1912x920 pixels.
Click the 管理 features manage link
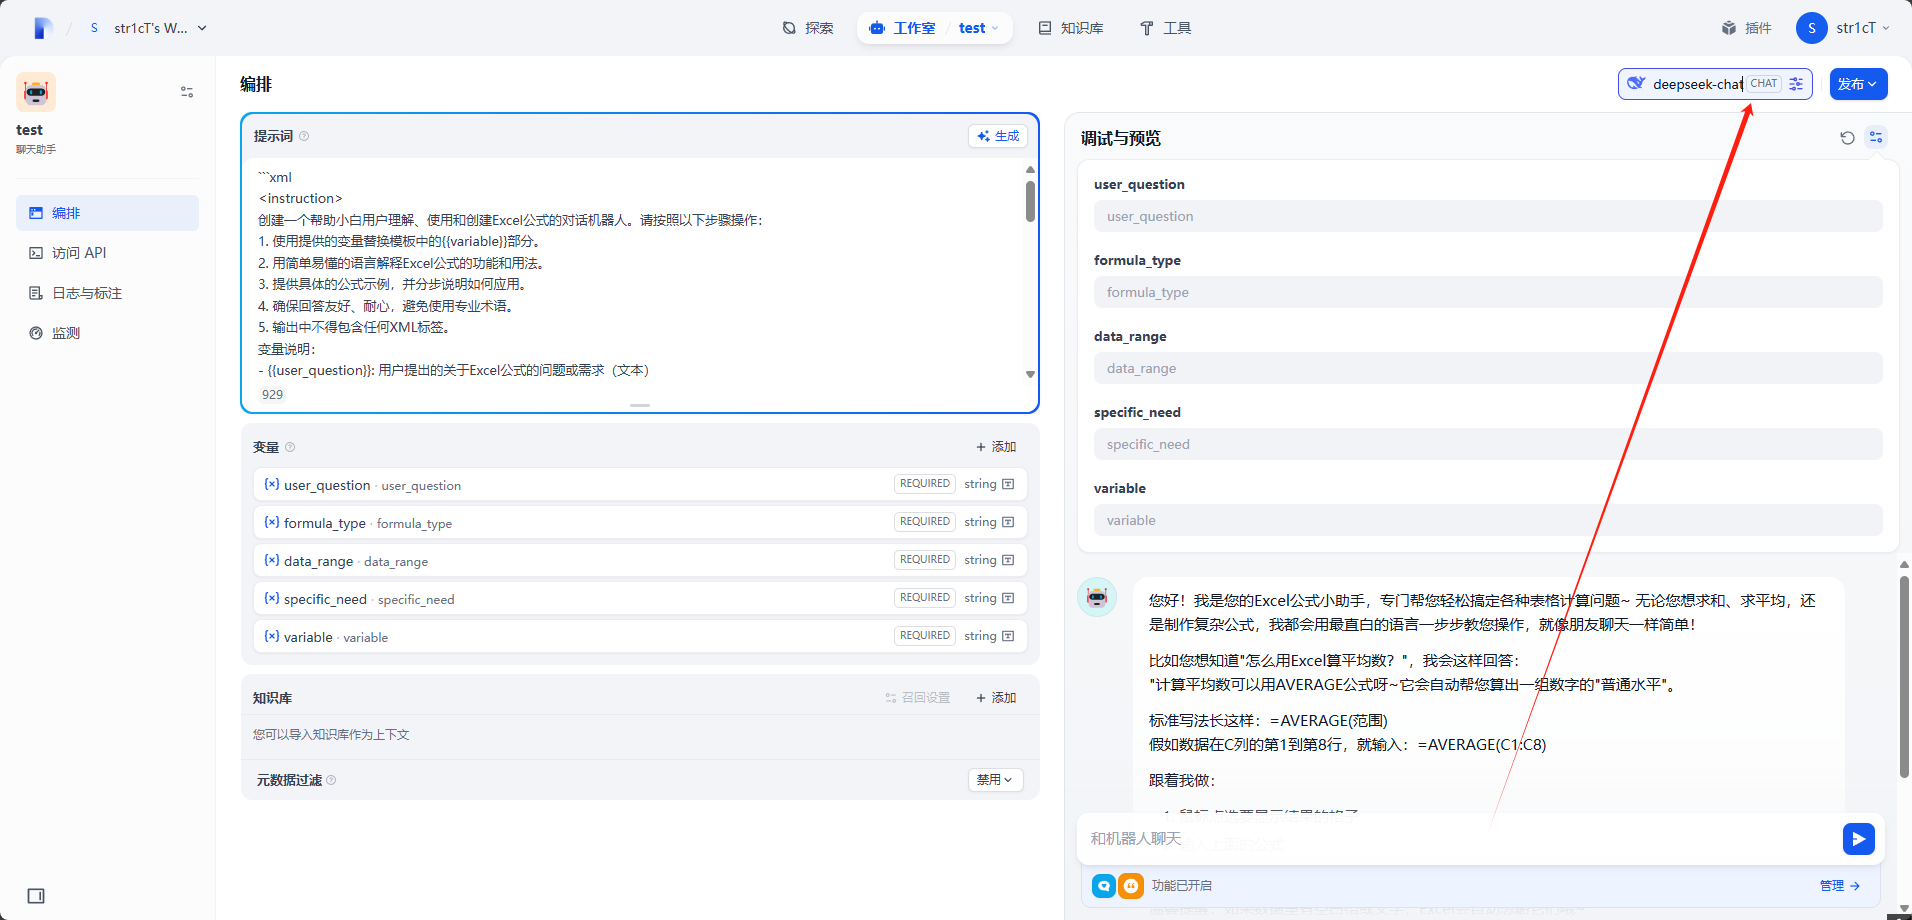coord(1839,886)
